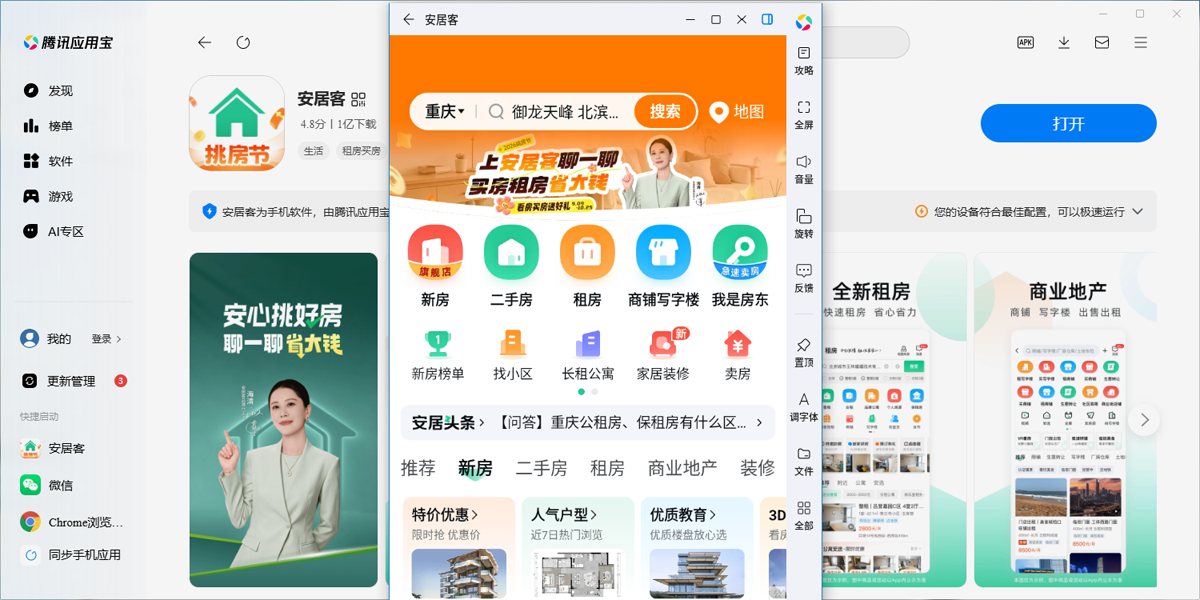Image resolution: width=1200 pixels, height=600 pixels.
Task: Open the 商铺写字楼 category icon
Action: pyautogui.click(x=663, y=252)
